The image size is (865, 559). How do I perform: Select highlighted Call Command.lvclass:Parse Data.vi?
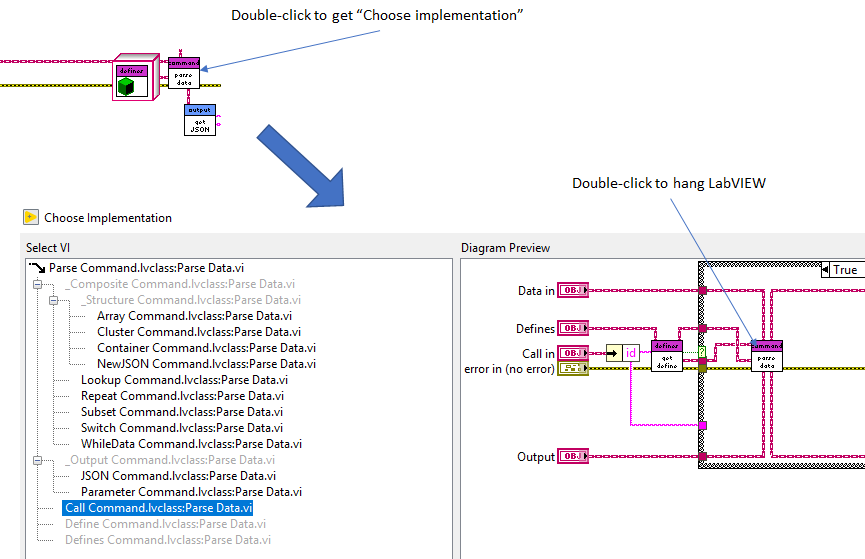pos(158,508)
